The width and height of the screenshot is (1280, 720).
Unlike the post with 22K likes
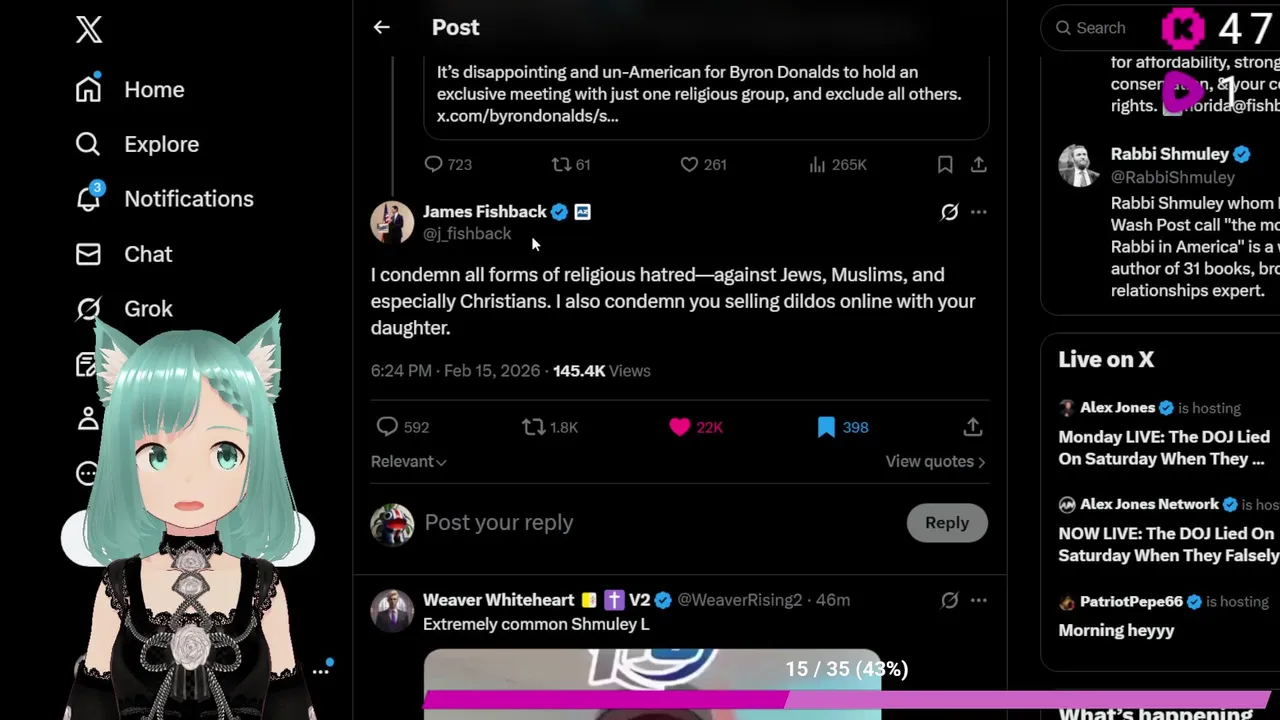tap(679, 427)
